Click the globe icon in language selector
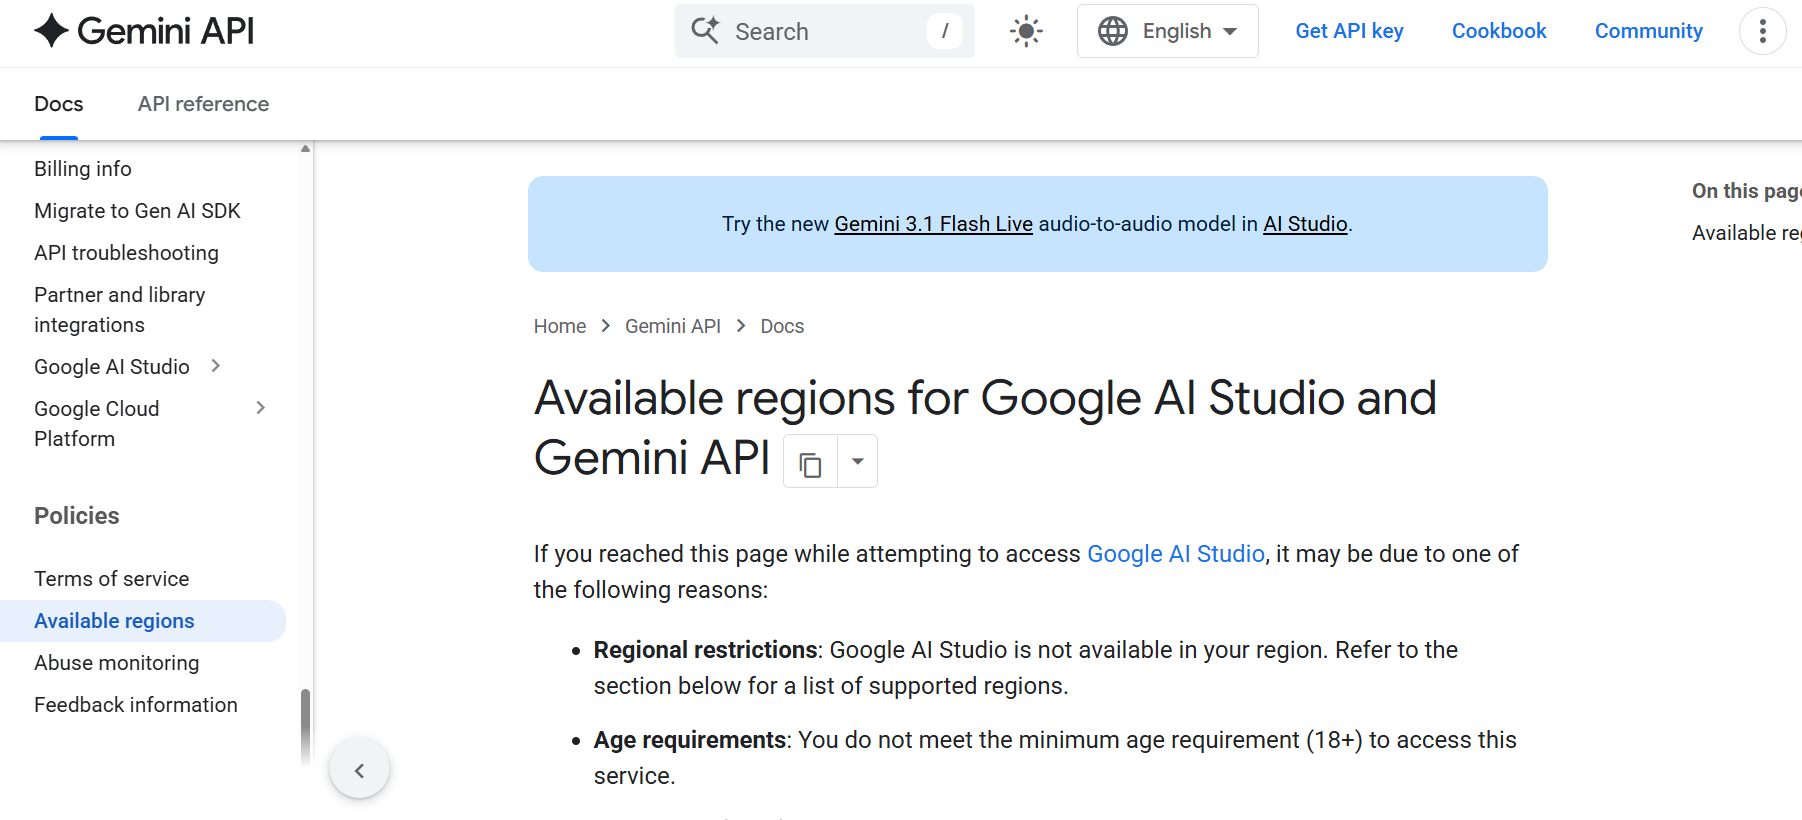 coord(1113,31)
